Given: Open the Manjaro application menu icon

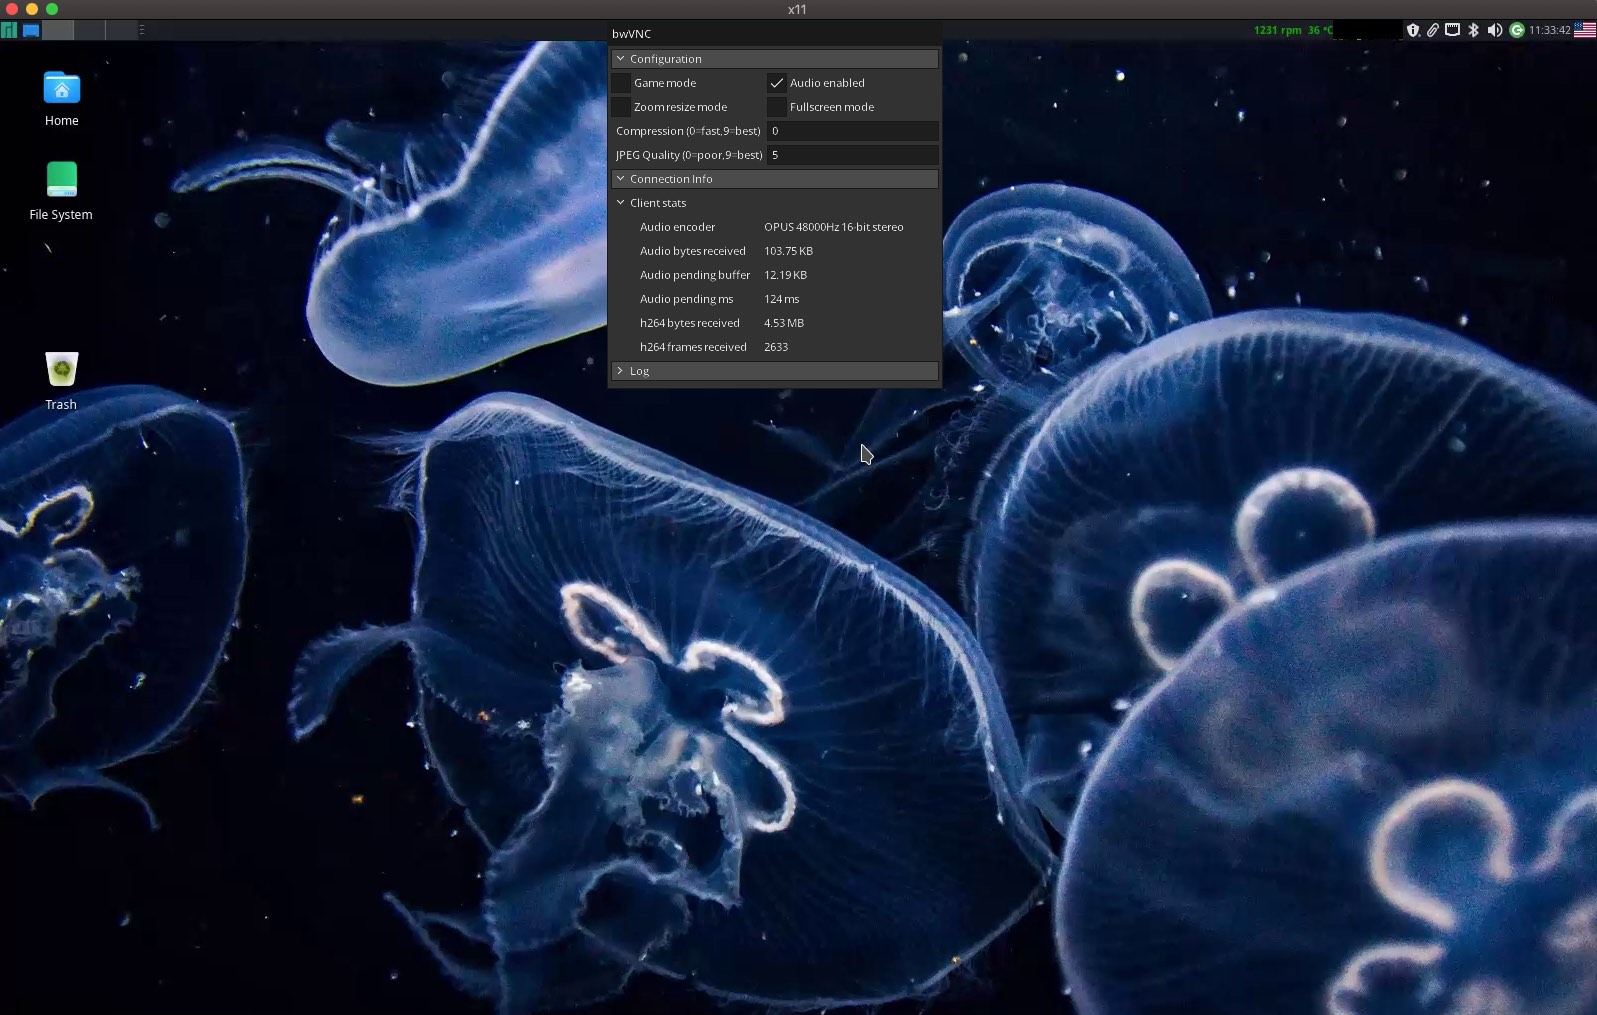Looking at the screenshot, I should 9,30.
